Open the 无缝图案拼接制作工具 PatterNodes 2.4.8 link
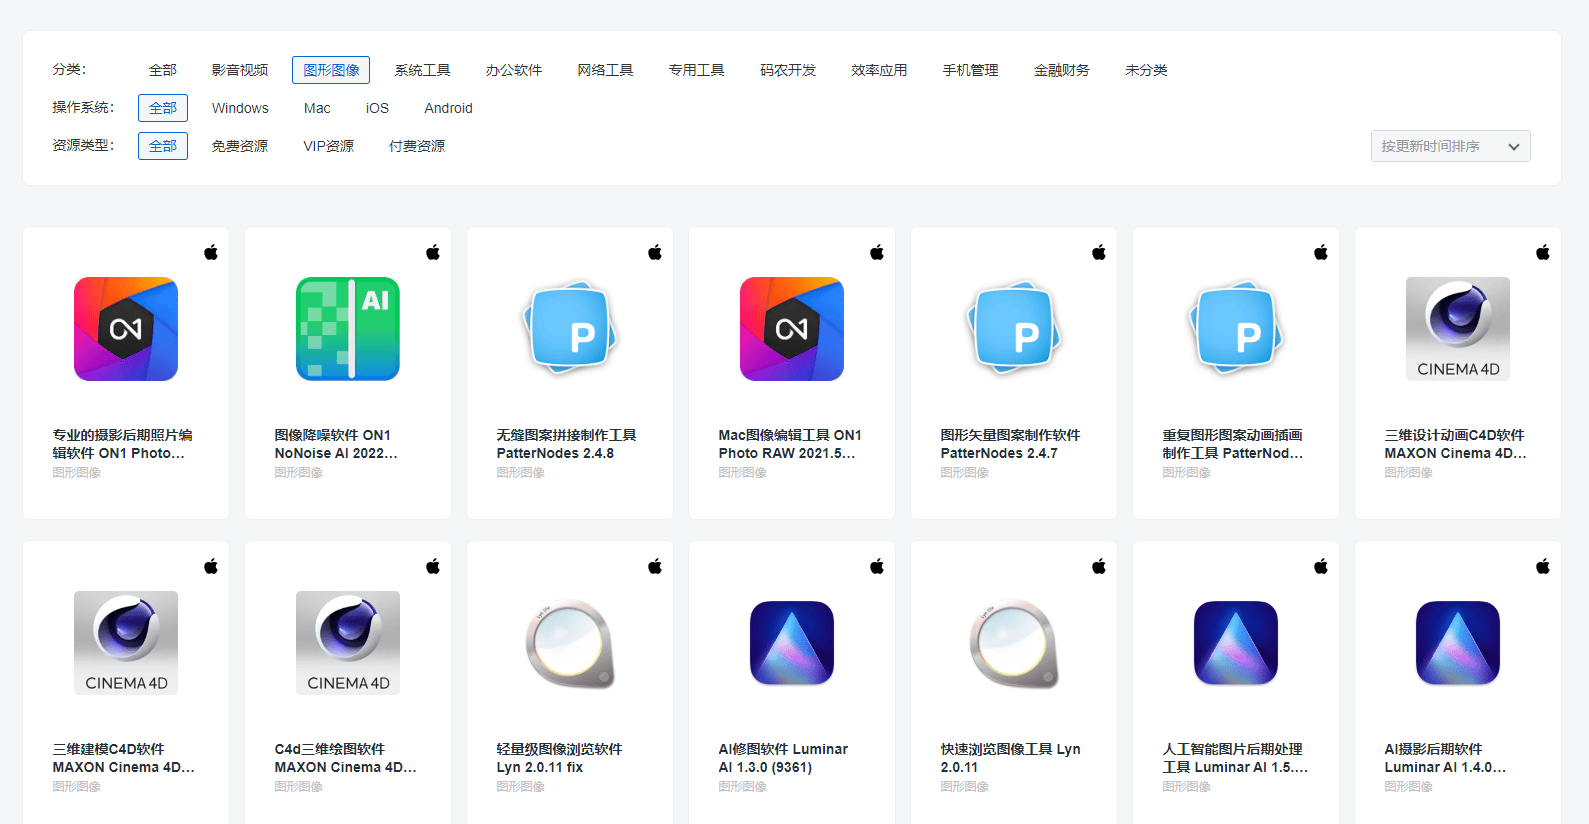The width and height of the screenshot is (1589, 824). click(567, 444)
